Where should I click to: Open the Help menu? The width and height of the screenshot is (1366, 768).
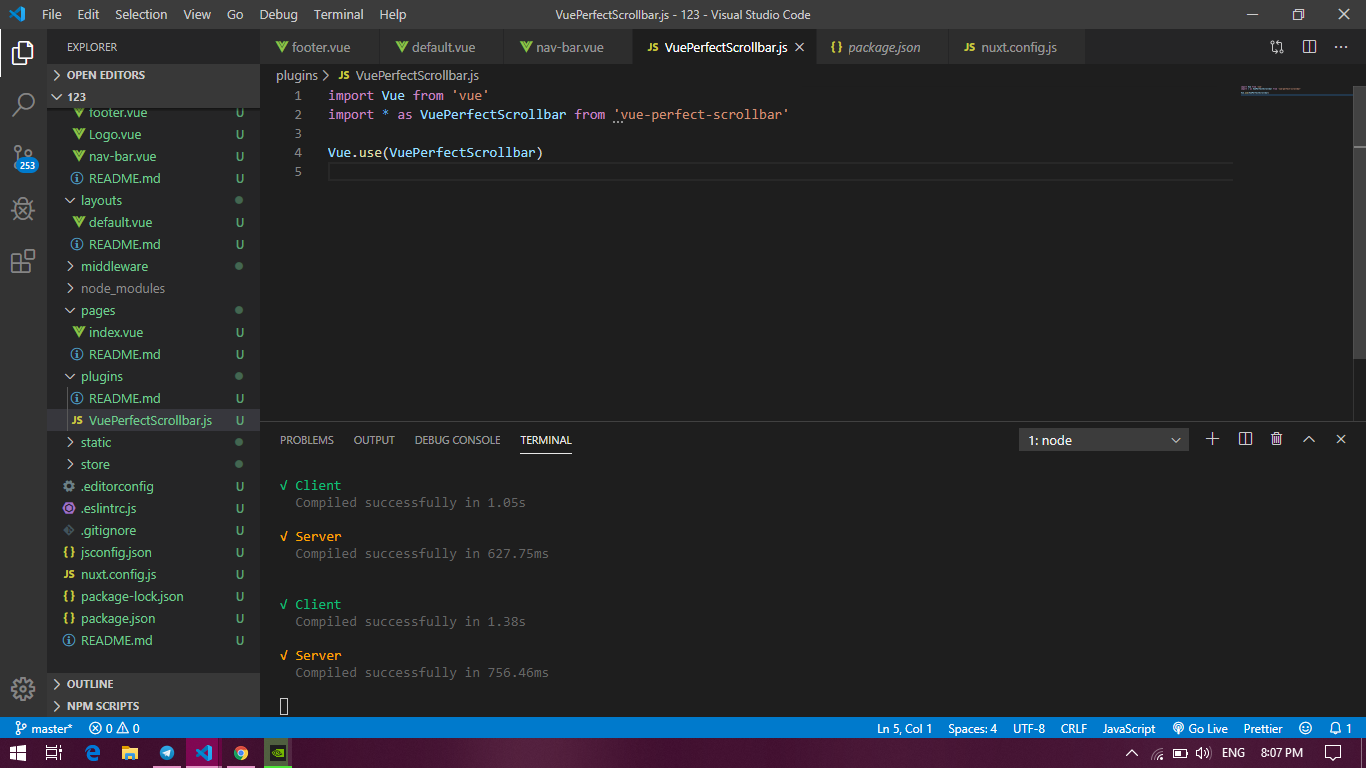point(393,14)
